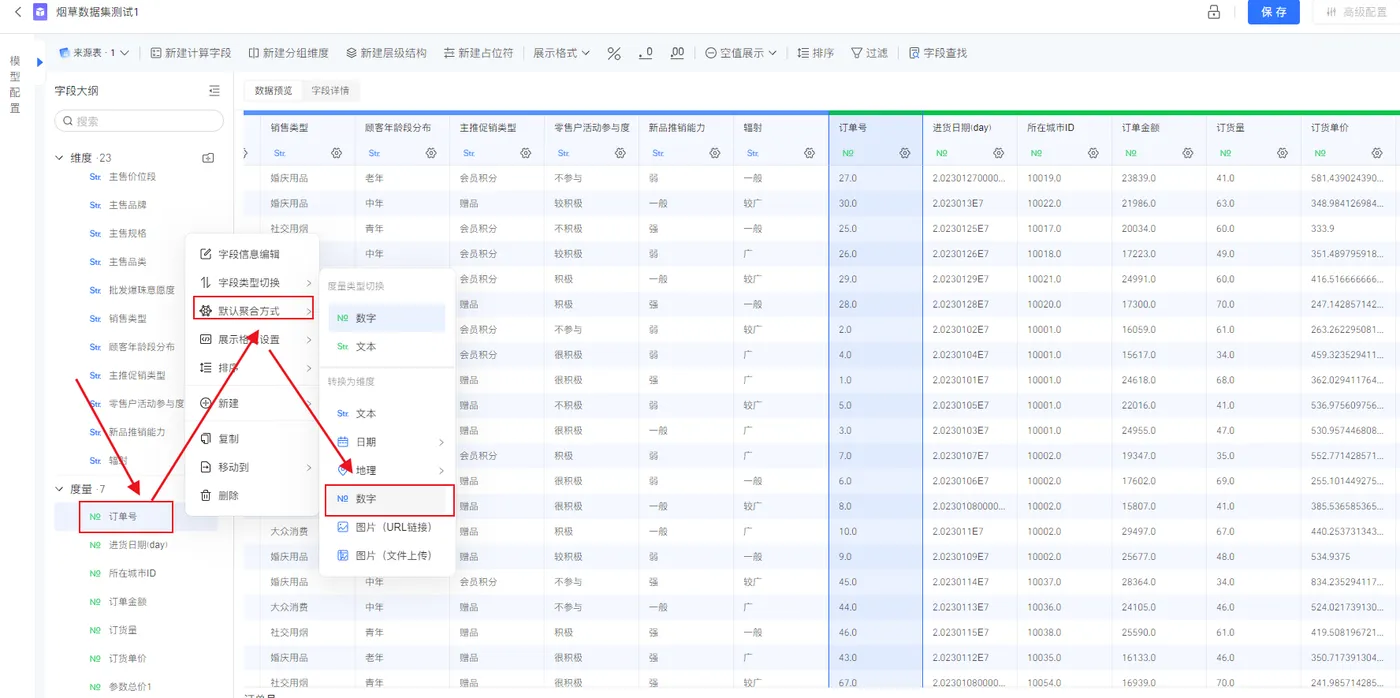The width and height of the screenshot is (1400, 698).
Task: Open 新建 in the context menu
Action: [x=252, y=403]
